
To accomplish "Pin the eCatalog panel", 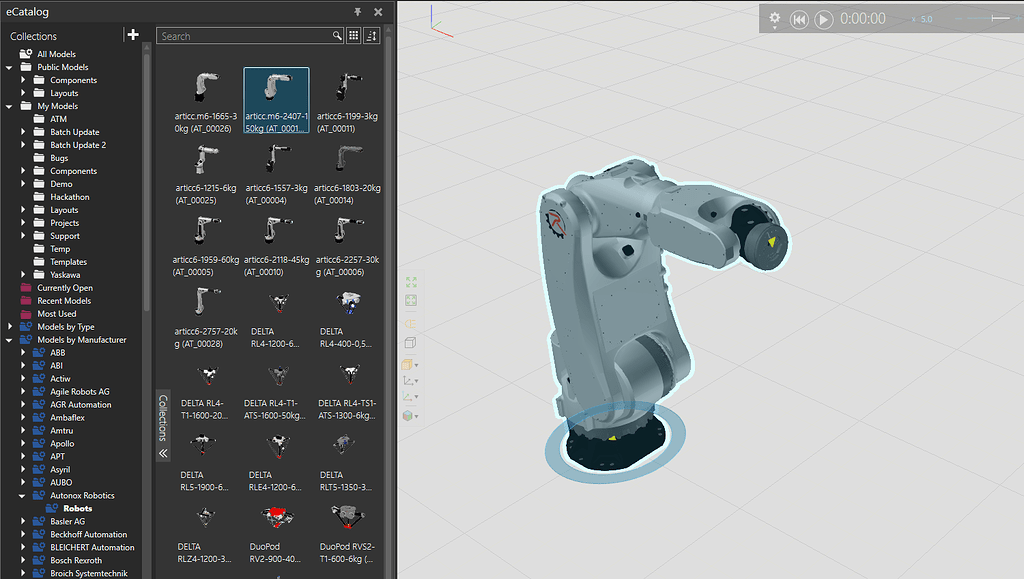I will (358, 12).
